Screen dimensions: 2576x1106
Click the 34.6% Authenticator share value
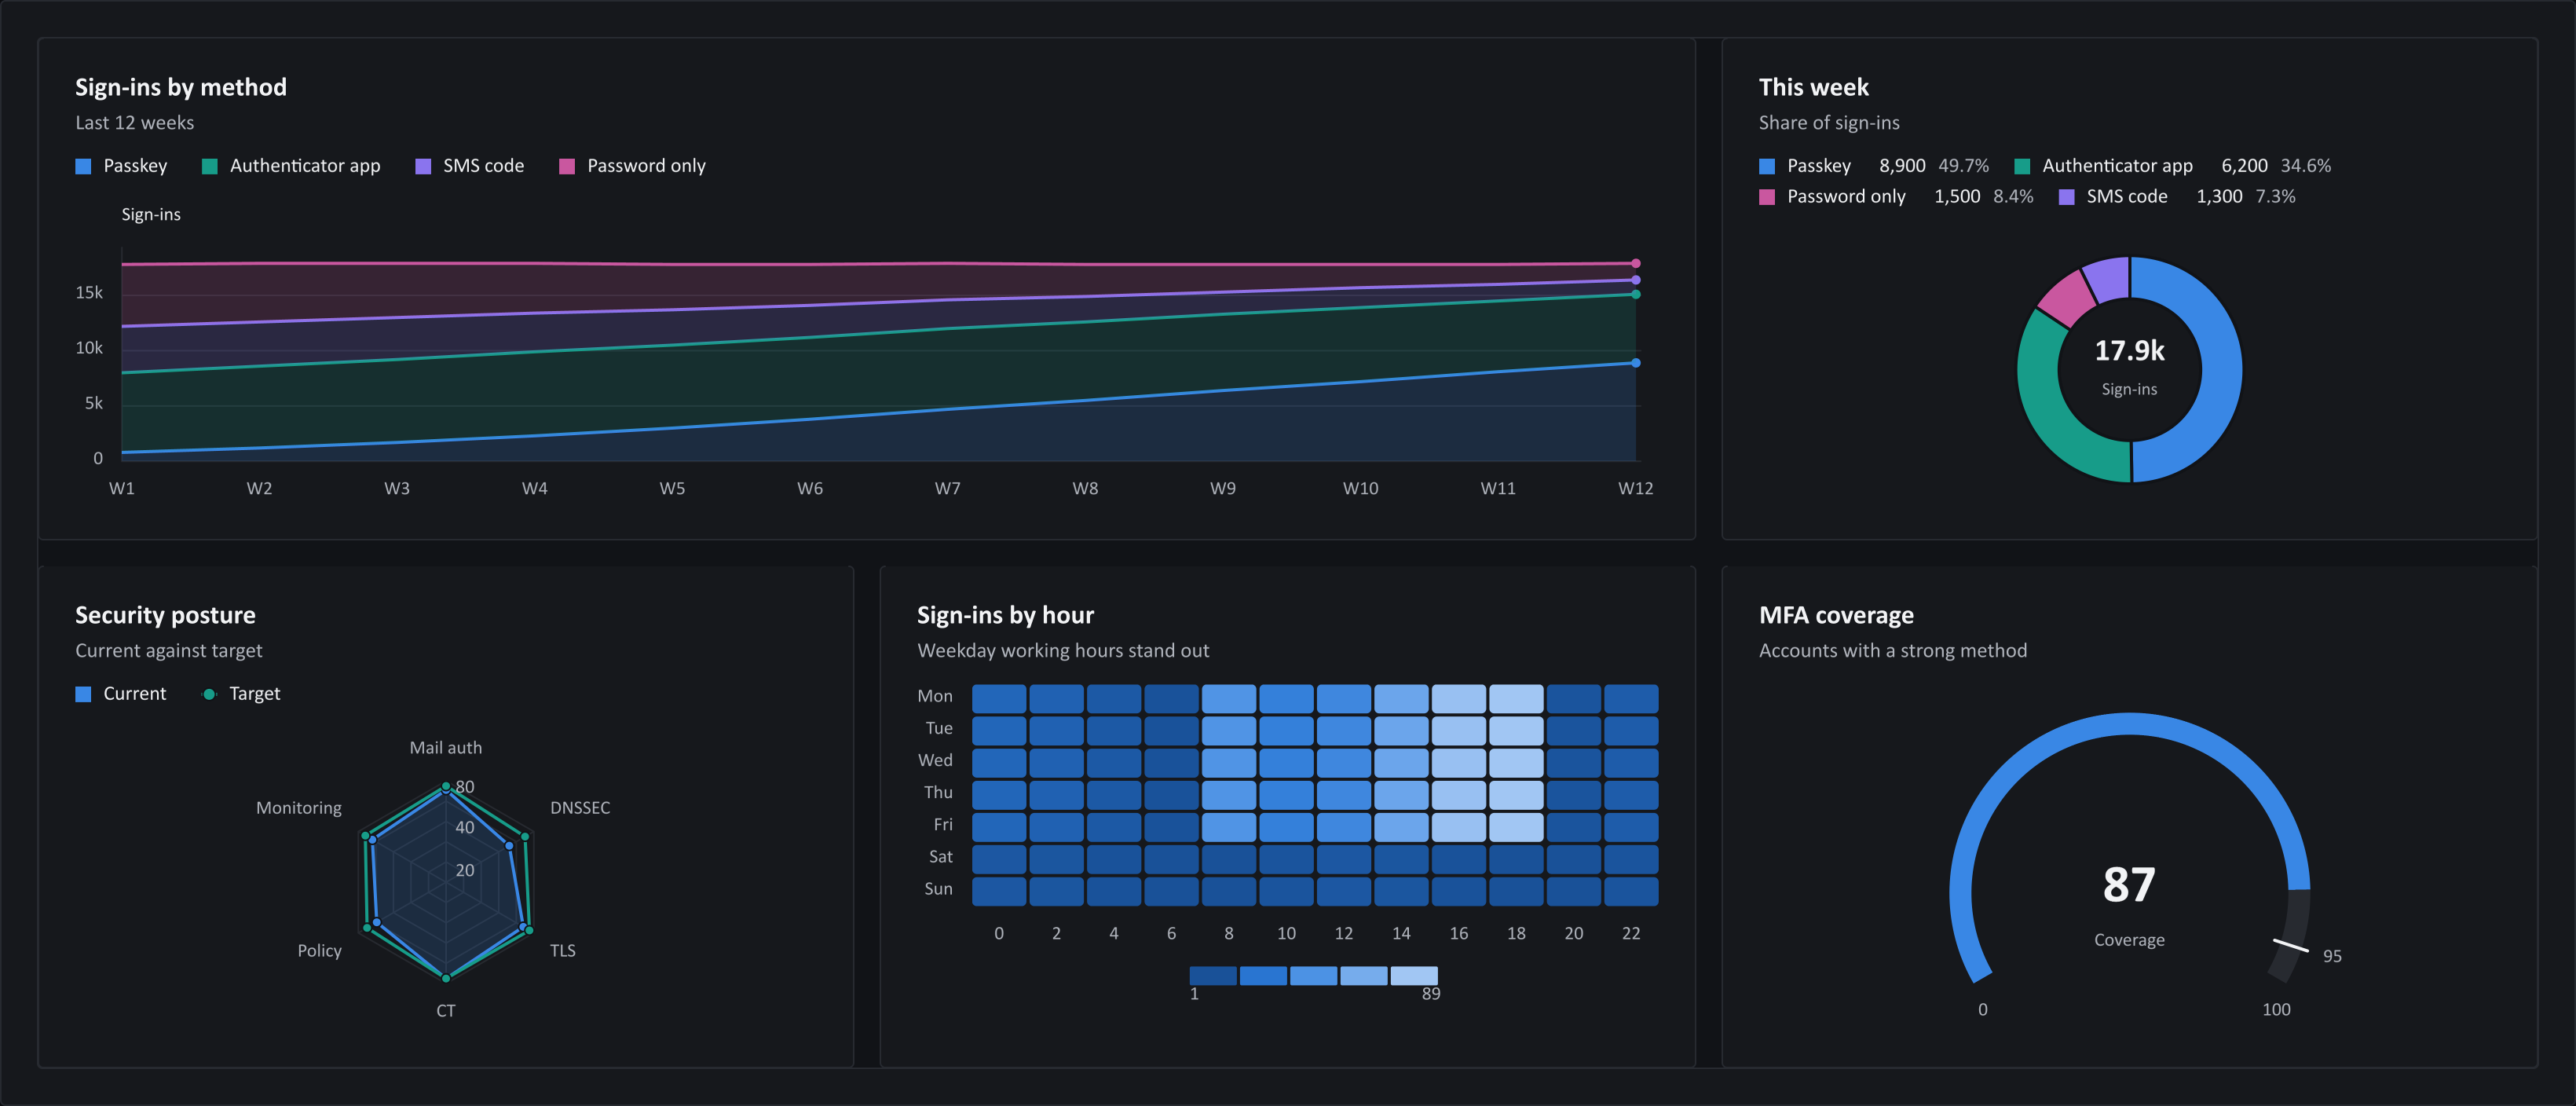pos(2305,166)
